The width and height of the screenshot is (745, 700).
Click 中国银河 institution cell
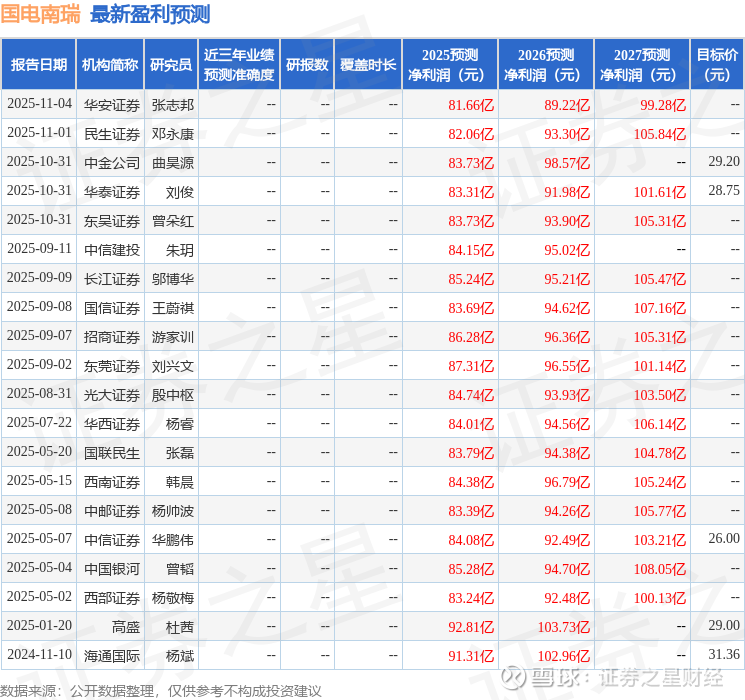point(112,568)
